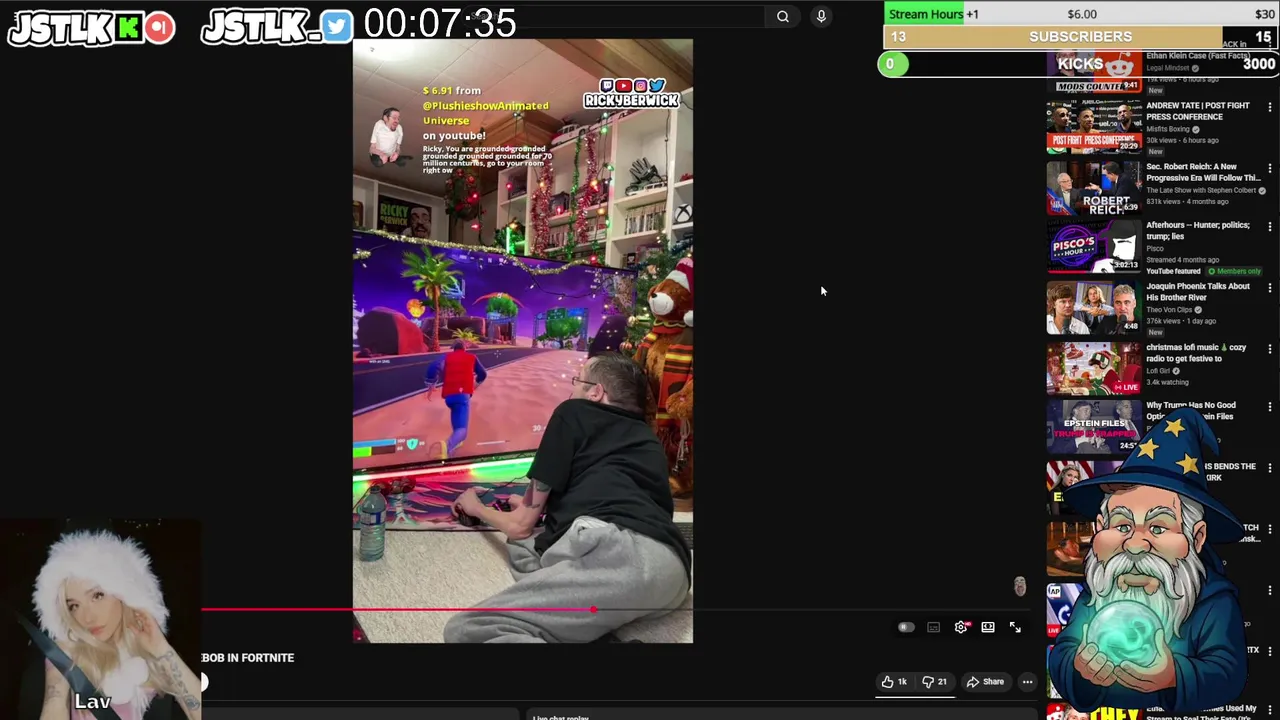The image size is (1280, 720).
Task: Click the Twitter bird icon in overlay
Action: [337, 28]
